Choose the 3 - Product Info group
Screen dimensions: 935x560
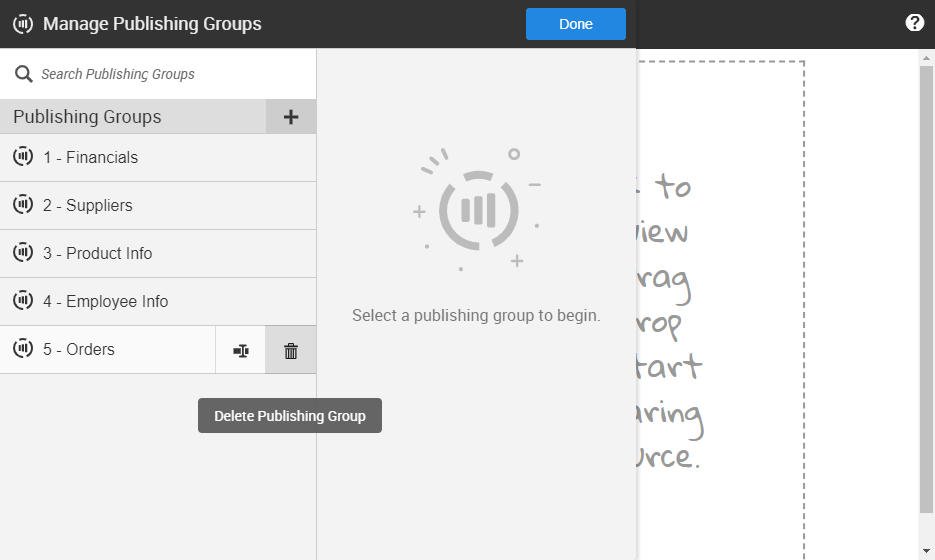97,253
